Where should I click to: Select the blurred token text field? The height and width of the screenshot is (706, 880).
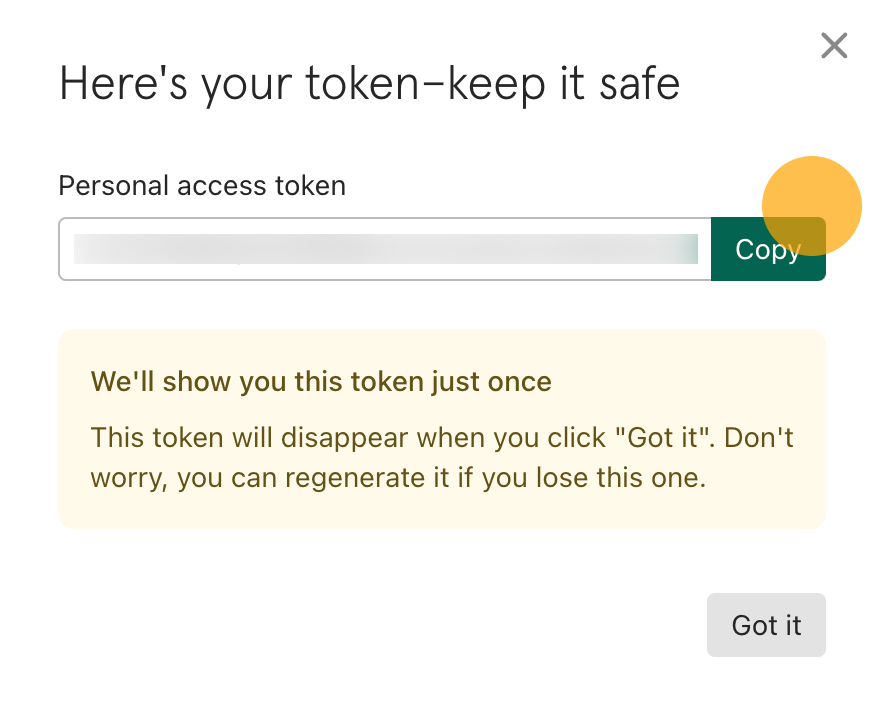pos(385,249)
